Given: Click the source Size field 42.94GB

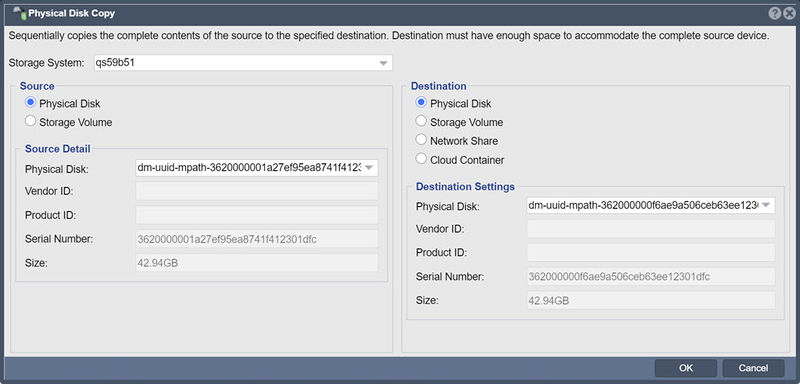Looking at the screenshot, I should (x=257, y=263).
